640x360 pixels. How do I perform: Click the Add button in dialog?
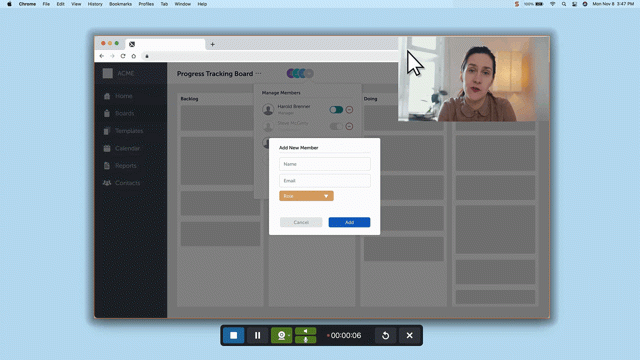[349, 222]
